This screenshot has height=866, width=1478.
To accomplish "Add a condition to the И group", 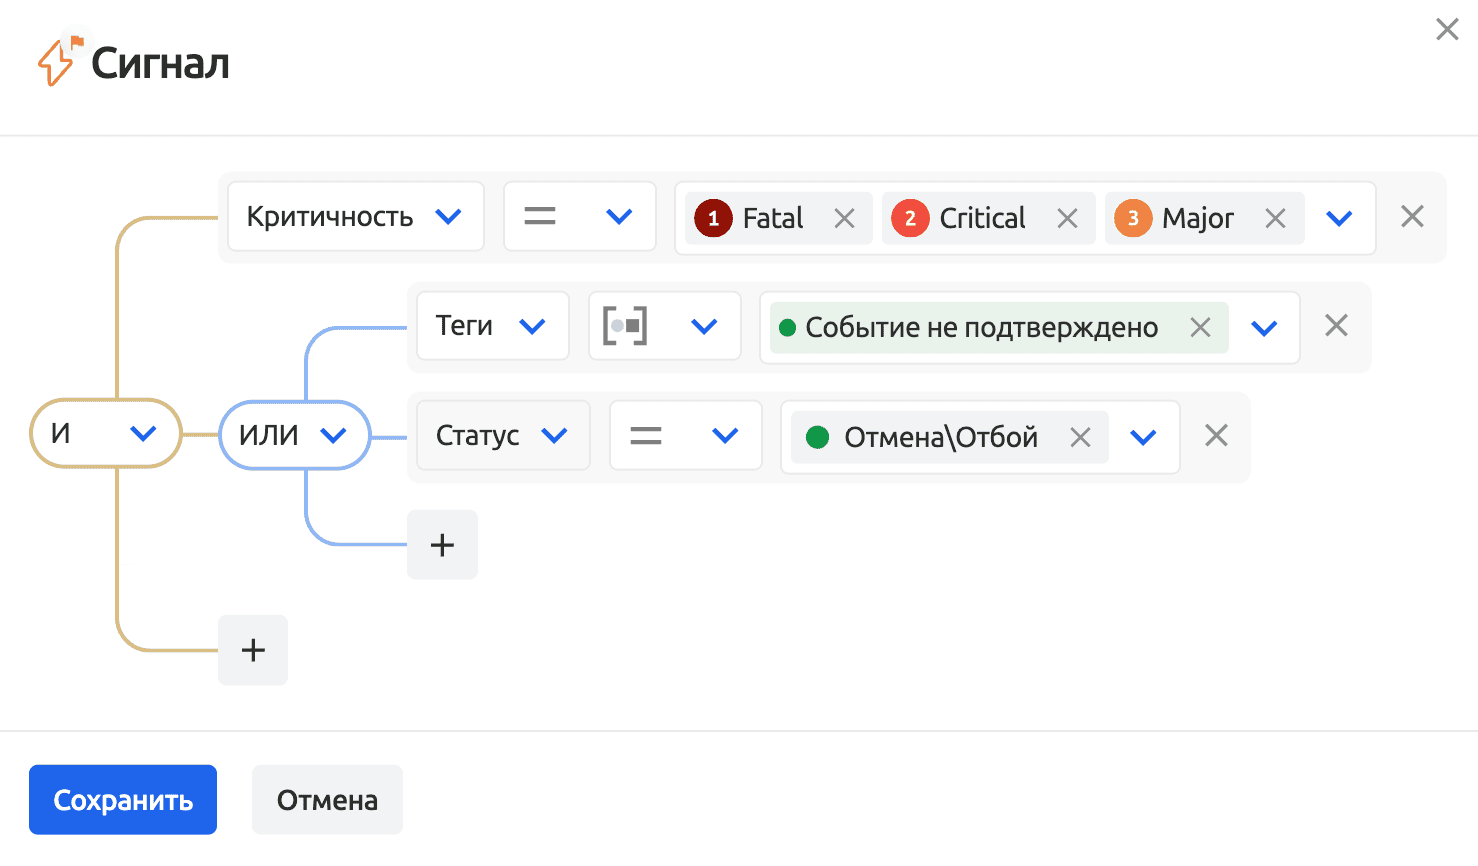I will coord(253,650).
